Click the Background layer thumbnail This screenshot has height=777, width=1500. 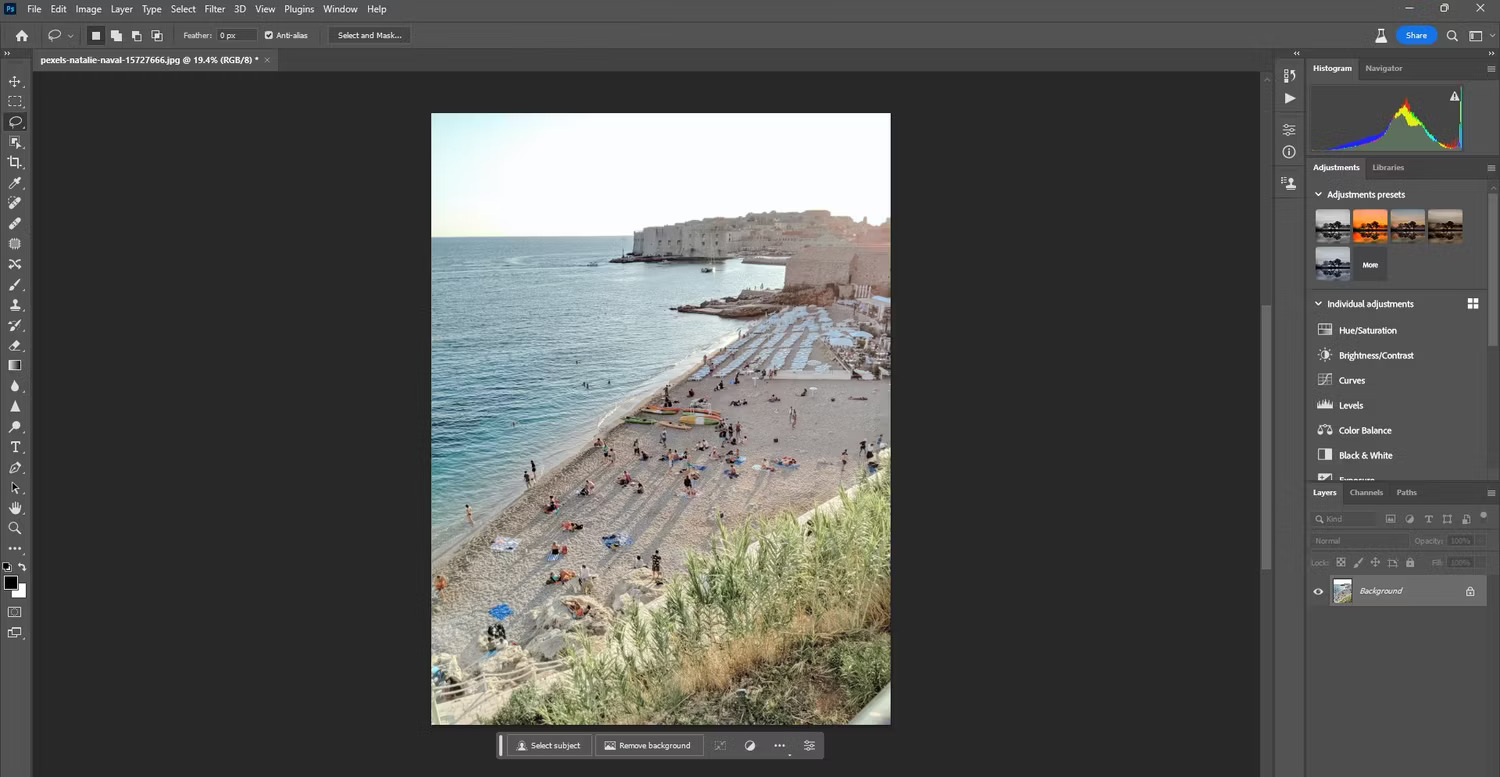click(1342, 591)
